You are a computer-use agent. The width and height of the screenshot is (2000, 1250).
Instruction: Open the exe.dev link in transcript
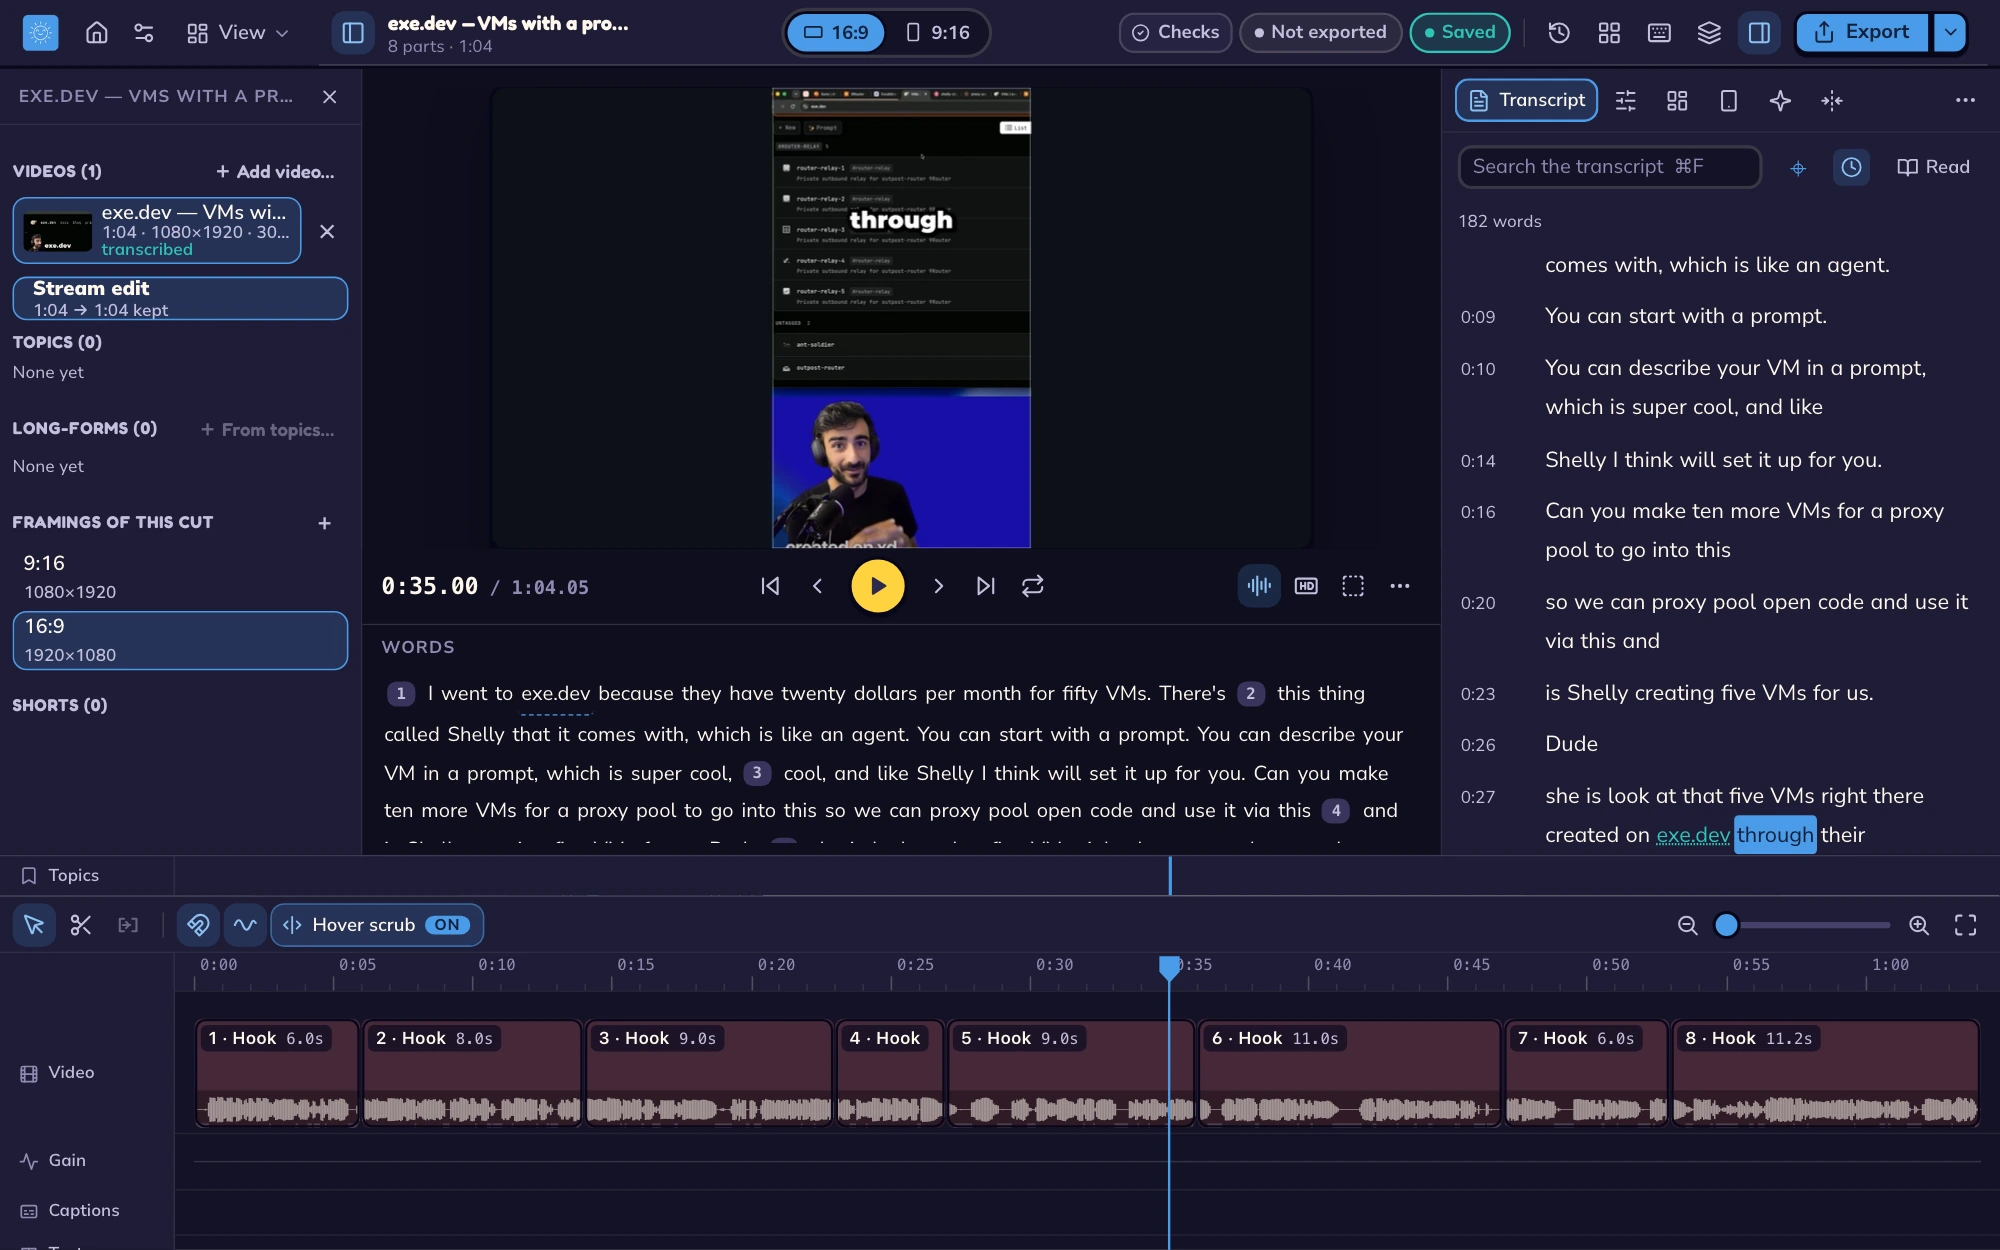pos(1693,836)
